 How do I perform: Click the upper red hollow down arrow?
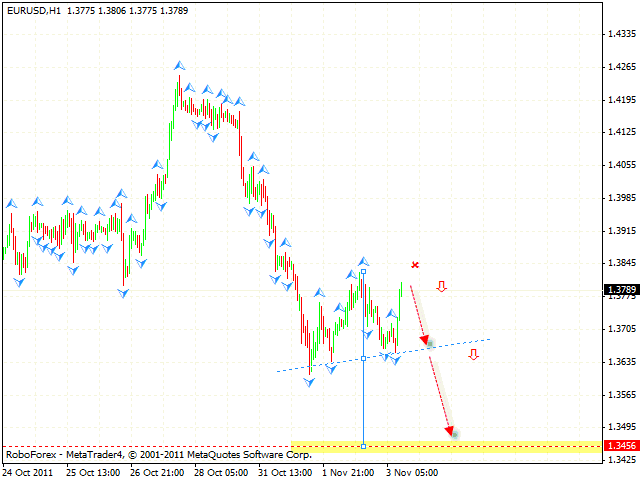441,287
